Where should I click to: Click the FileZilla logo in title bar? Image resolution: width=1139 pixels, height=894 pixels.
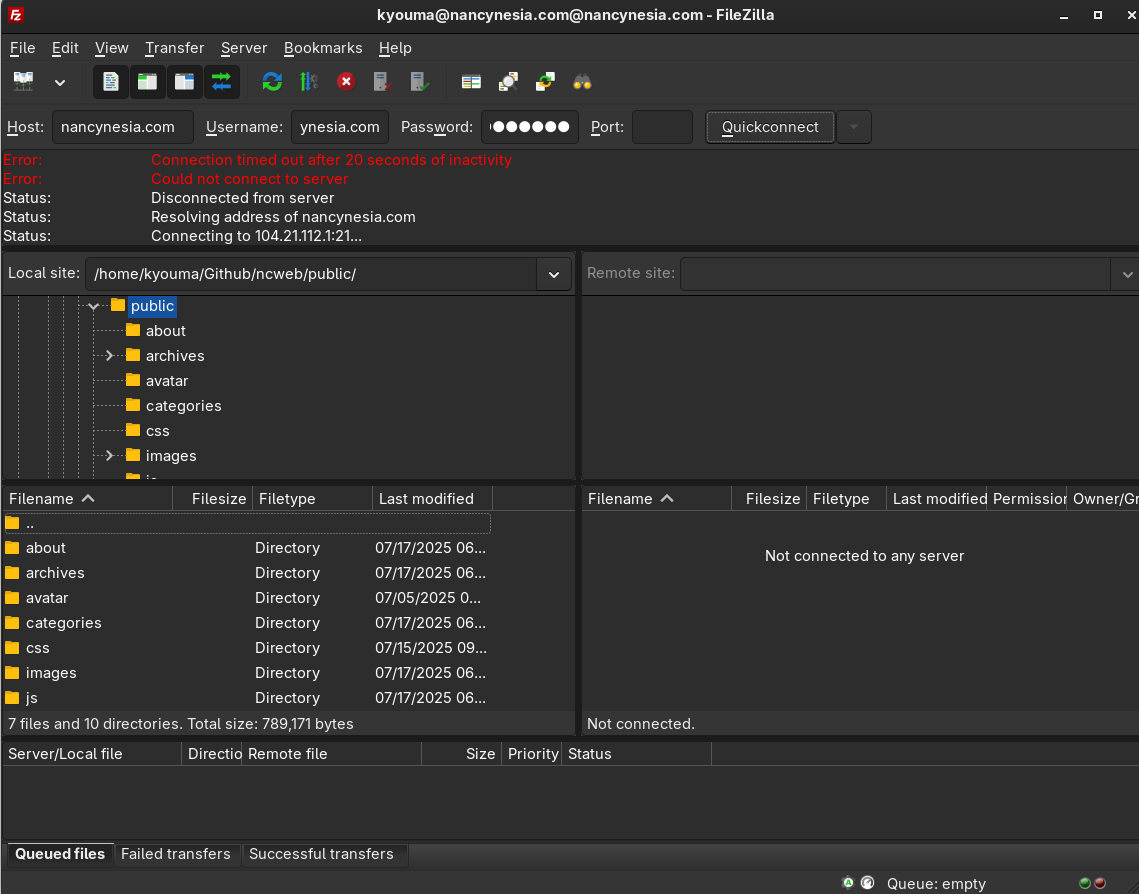click(x=15, y=15)
